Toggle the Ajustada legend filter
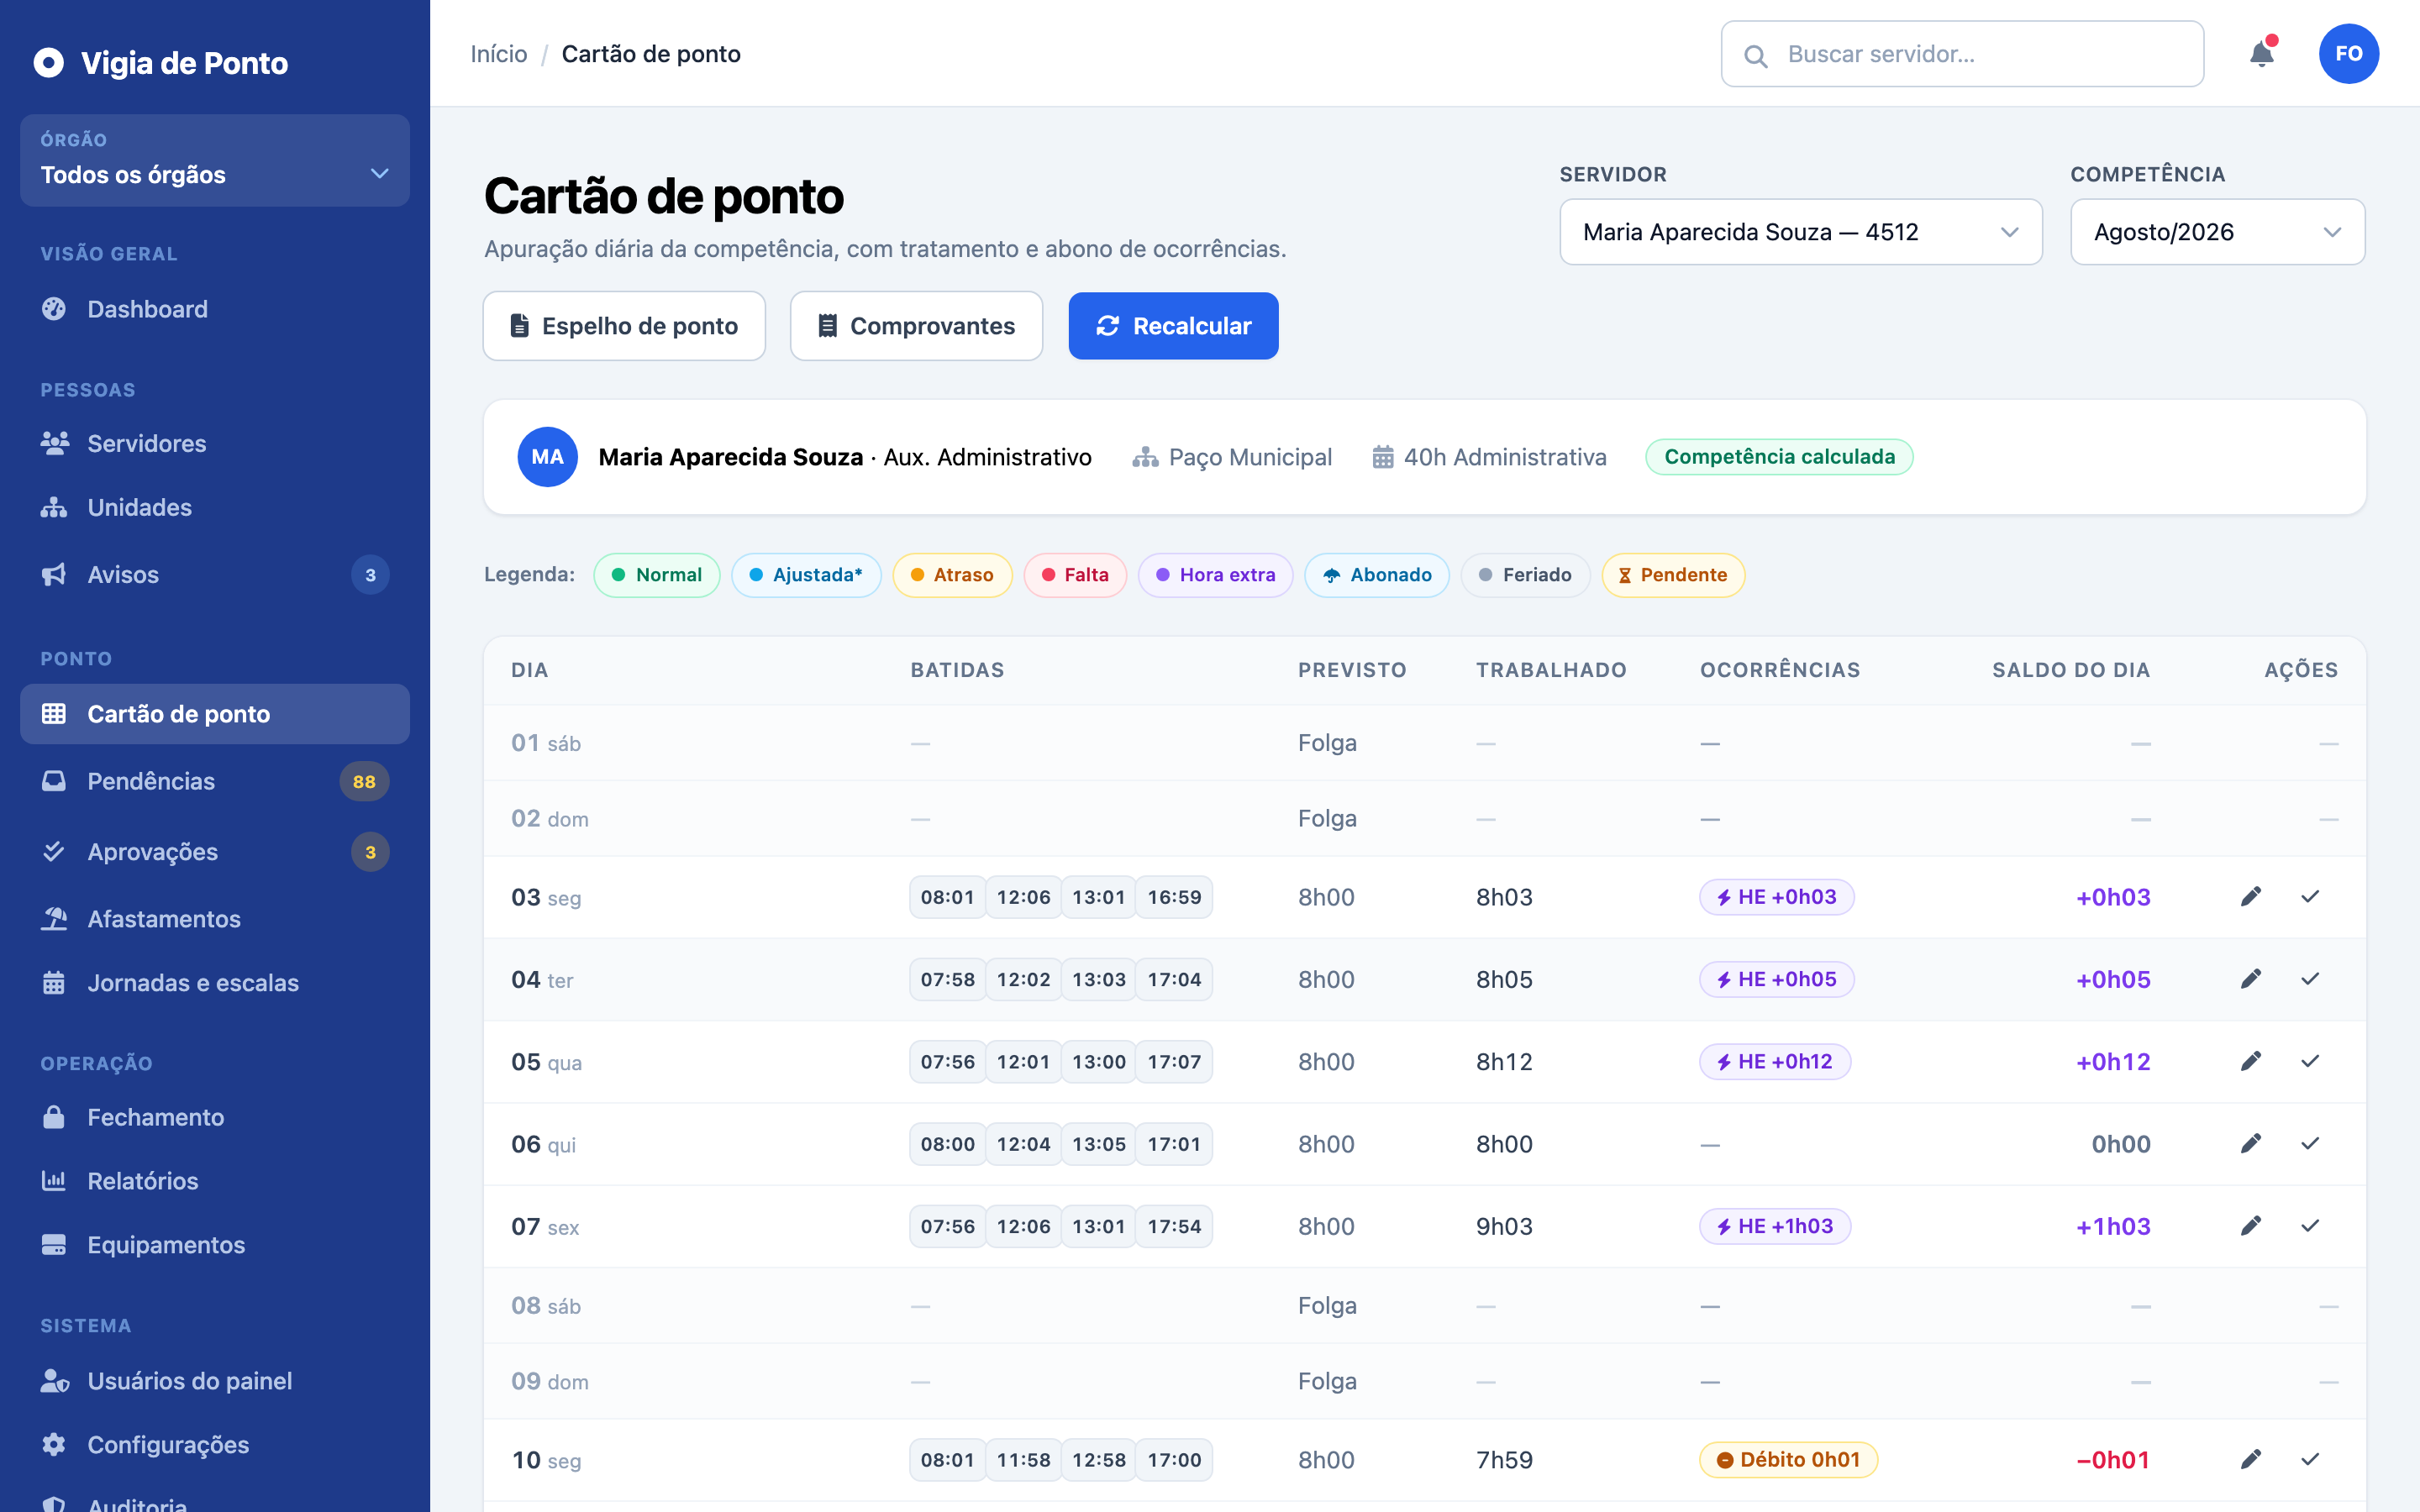This screenshot has height=1512, width=2420. pos(806,575)
